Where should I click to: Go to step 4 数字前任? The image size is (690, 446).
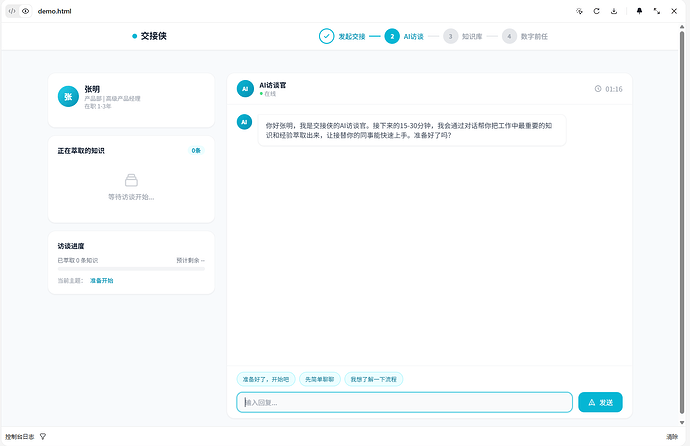(509, 36)
